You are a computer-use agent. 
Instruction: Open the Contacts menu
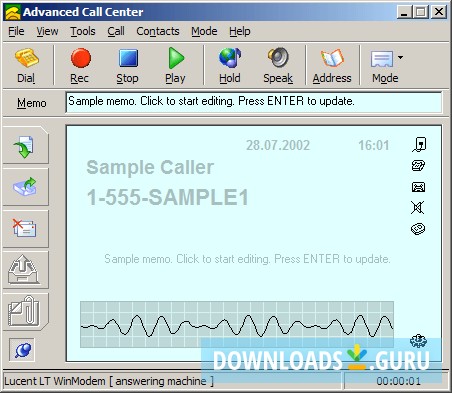[x=158, y=31]
